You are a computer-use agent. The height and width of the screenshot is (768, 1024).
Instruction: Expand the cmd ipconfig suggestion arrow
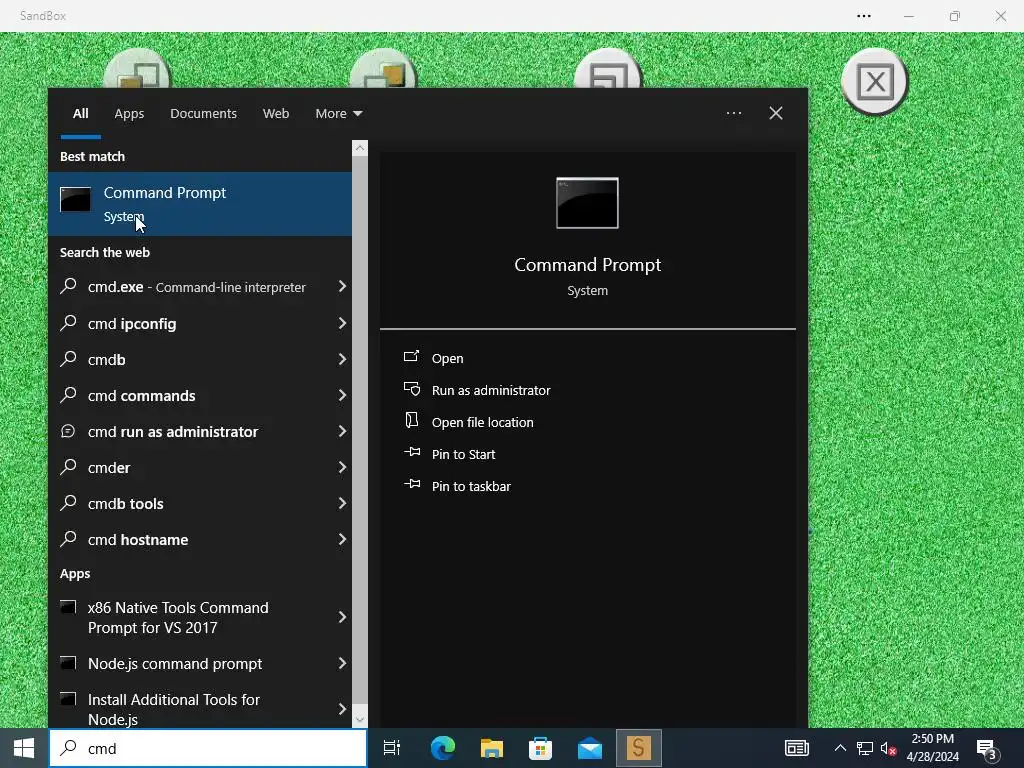click(x=342, y=323)
